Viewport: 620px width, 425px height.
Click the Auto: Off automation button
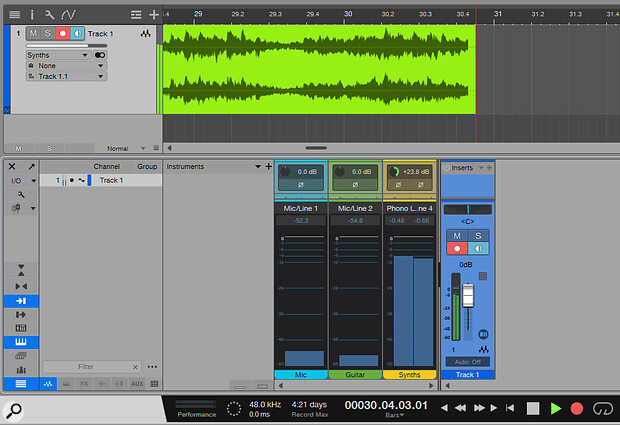(x=468, y=362)
